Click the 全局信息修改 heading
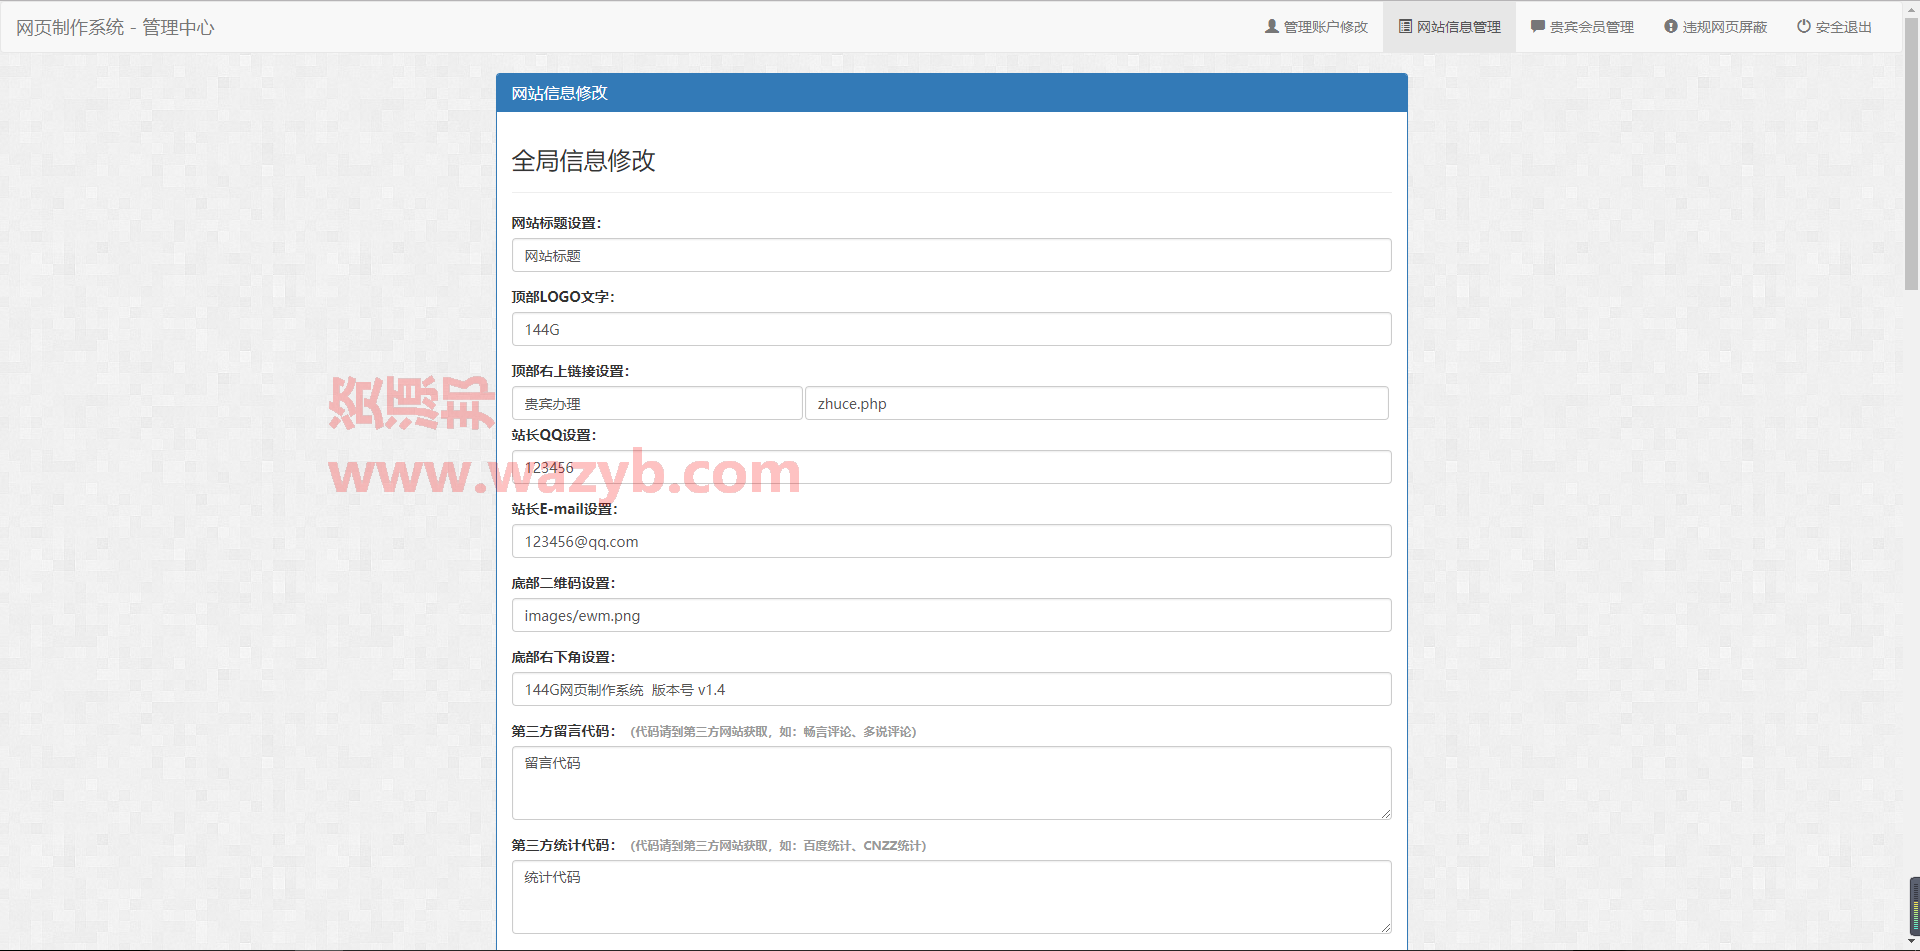This screenshot has width=1920, height=951. pos(583,161)
